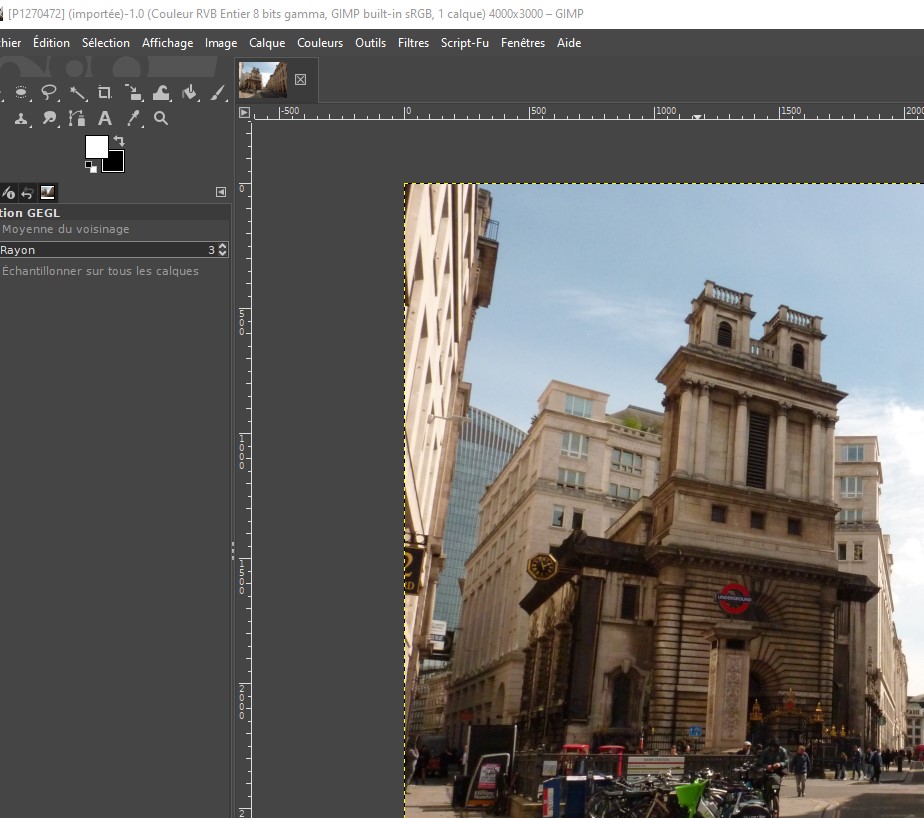This screenshot has height=818, width=924.
Task: Select the Color picker eyedropper tool
Action: [x=133, y=119]
